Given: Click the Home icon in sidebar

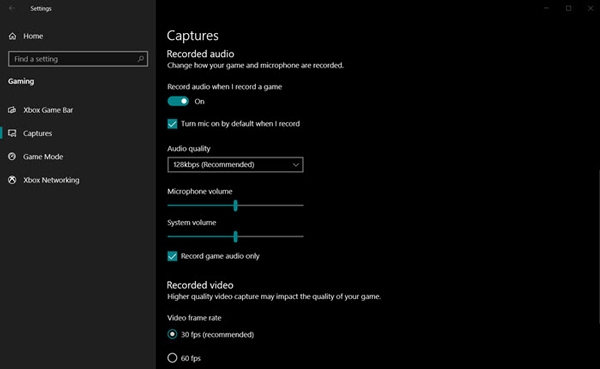Looking at the screenshot, I should click(12, 36).
